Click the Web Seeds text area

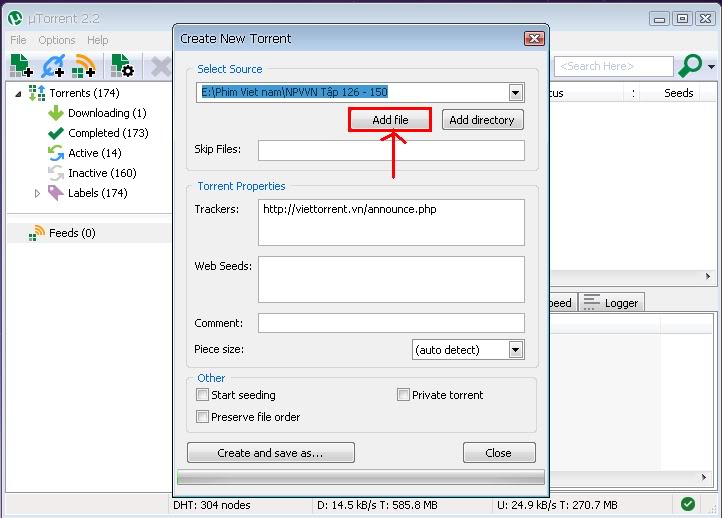point(391,279)
